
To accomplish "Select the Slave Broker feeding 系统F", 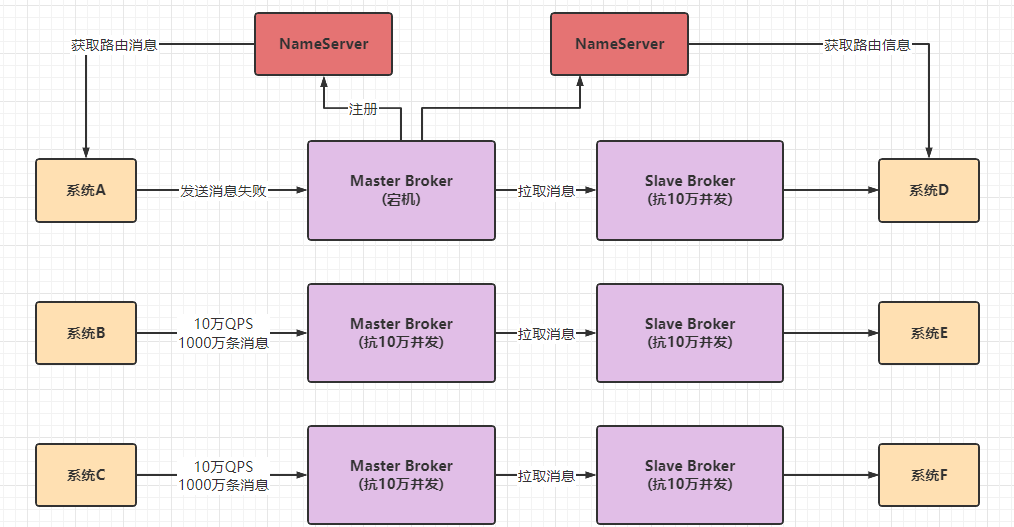I will 690,475.
